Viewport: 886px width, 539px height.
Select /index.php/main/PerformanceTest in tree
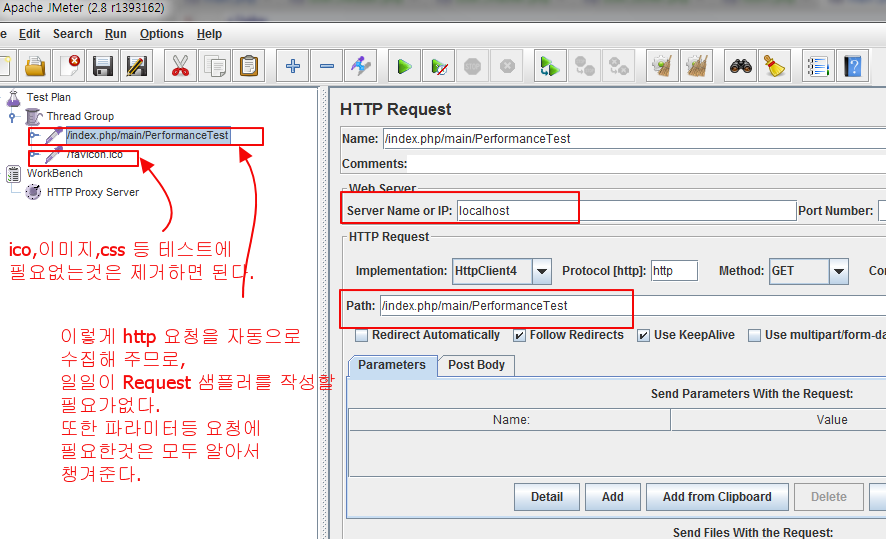pyautogui.click(x=147, y=136)
